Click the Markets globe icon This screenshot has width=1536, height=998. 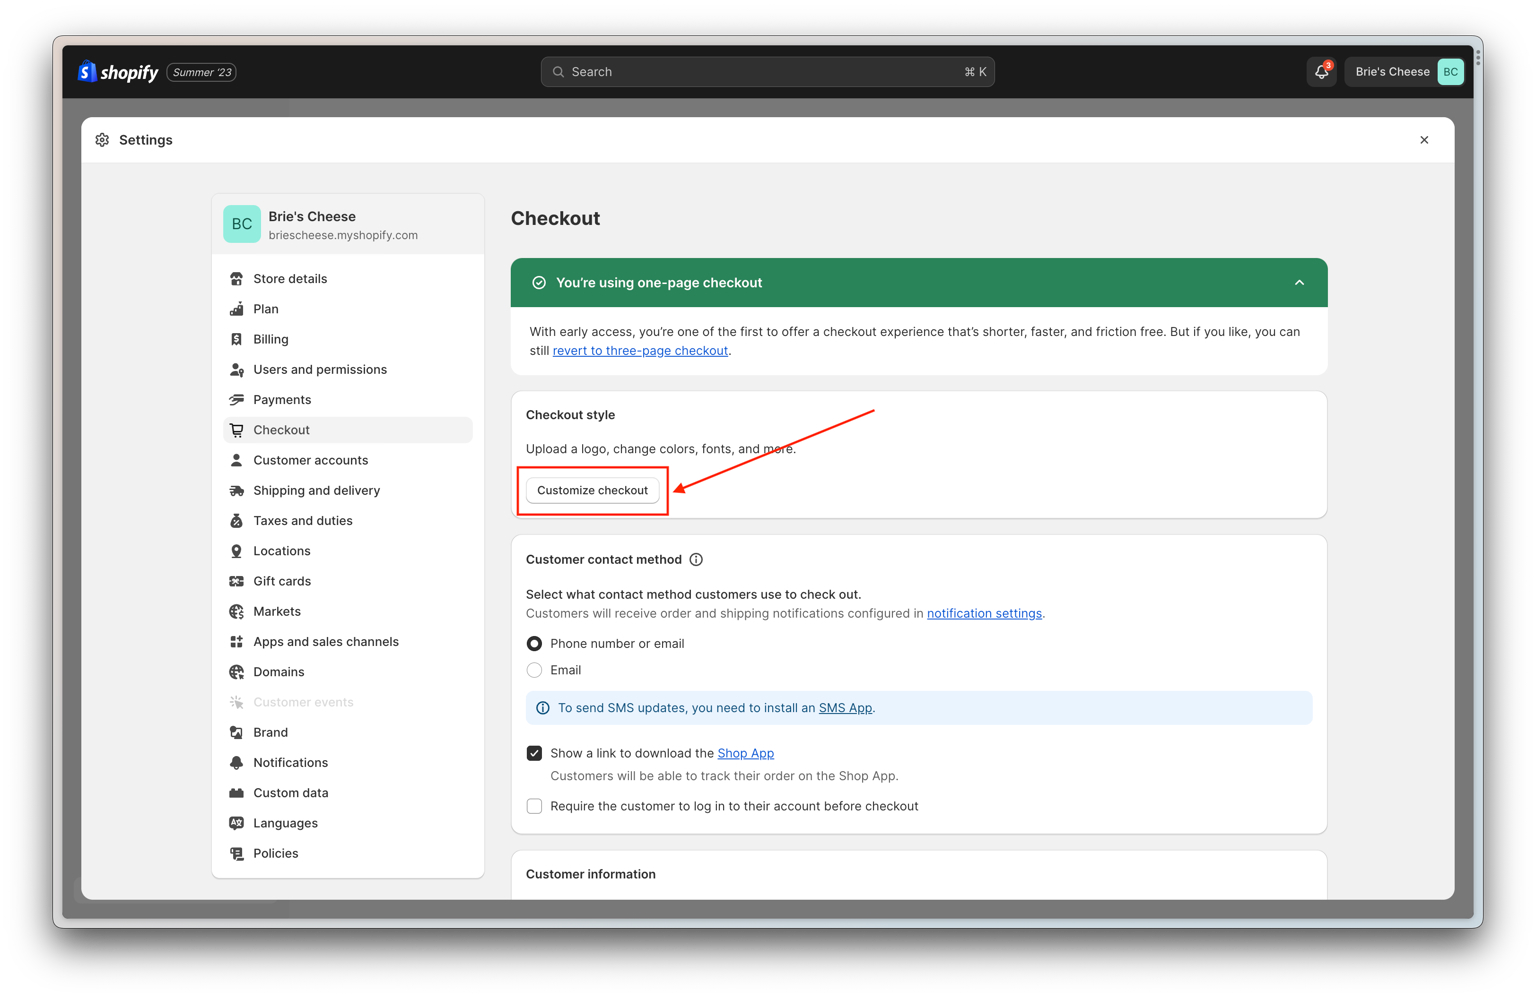point(237,612)
